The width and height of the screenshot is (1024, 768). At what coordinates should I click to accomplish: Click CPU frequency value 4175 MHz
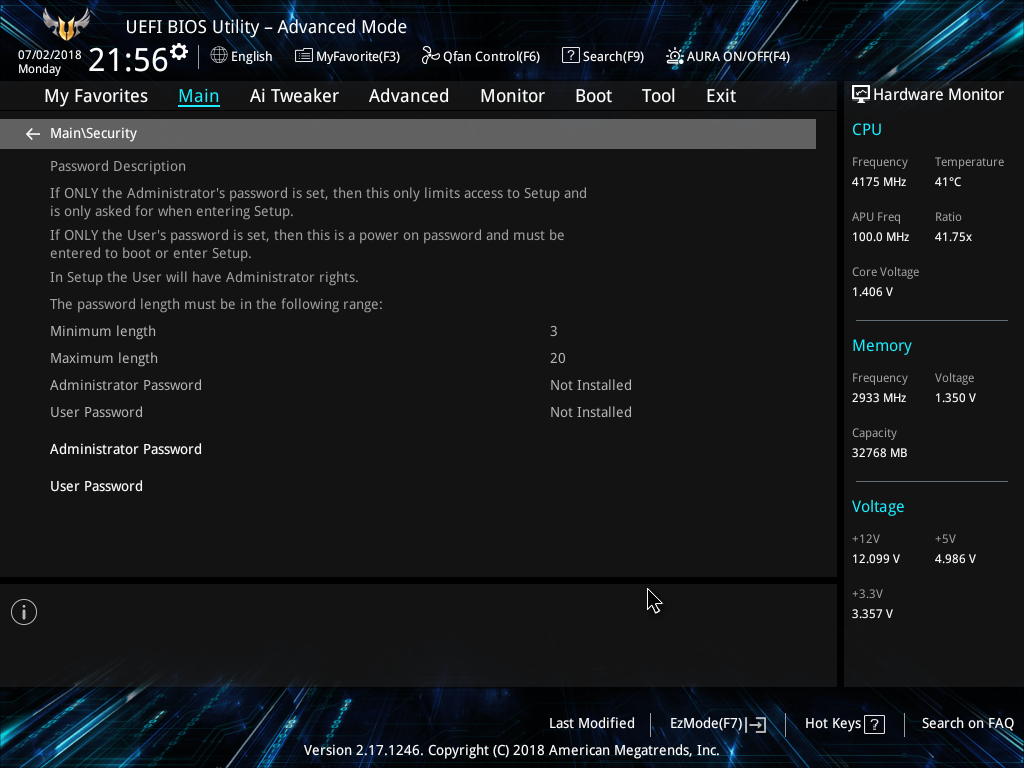tap(878, 182)
